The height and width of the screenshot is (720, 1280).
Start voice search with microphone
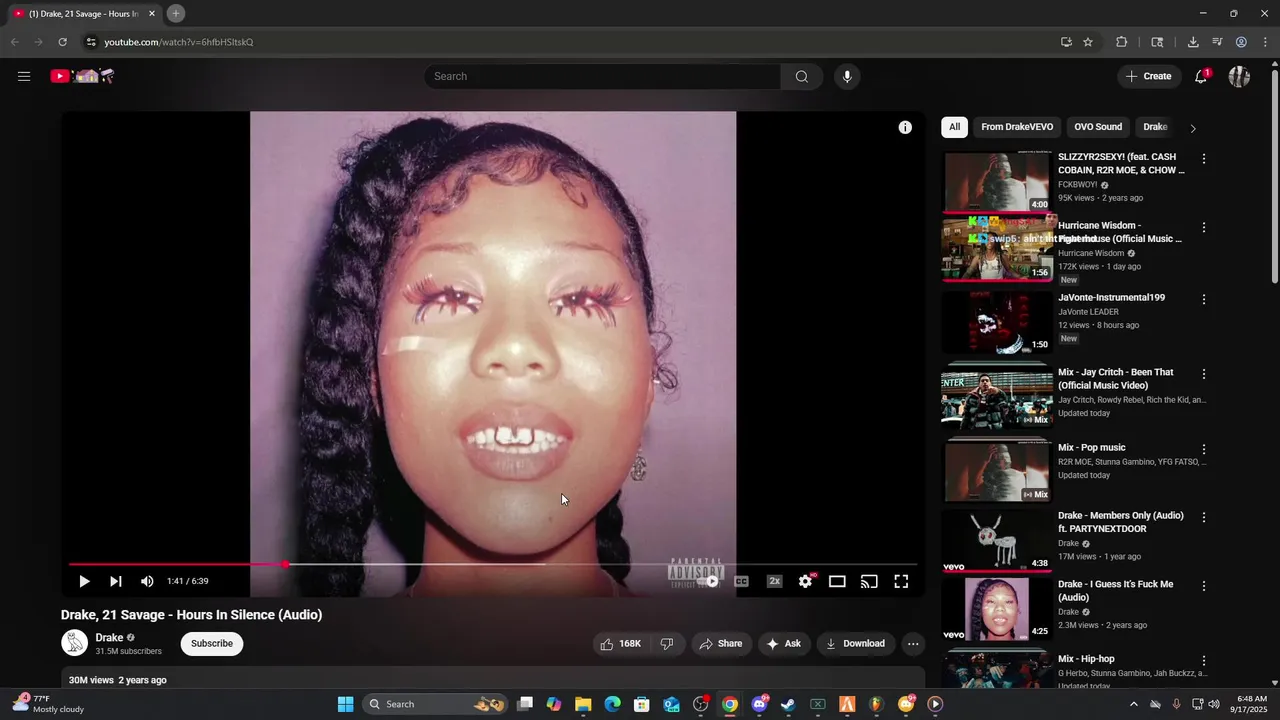pyautogui.click(x=847, y=76)
